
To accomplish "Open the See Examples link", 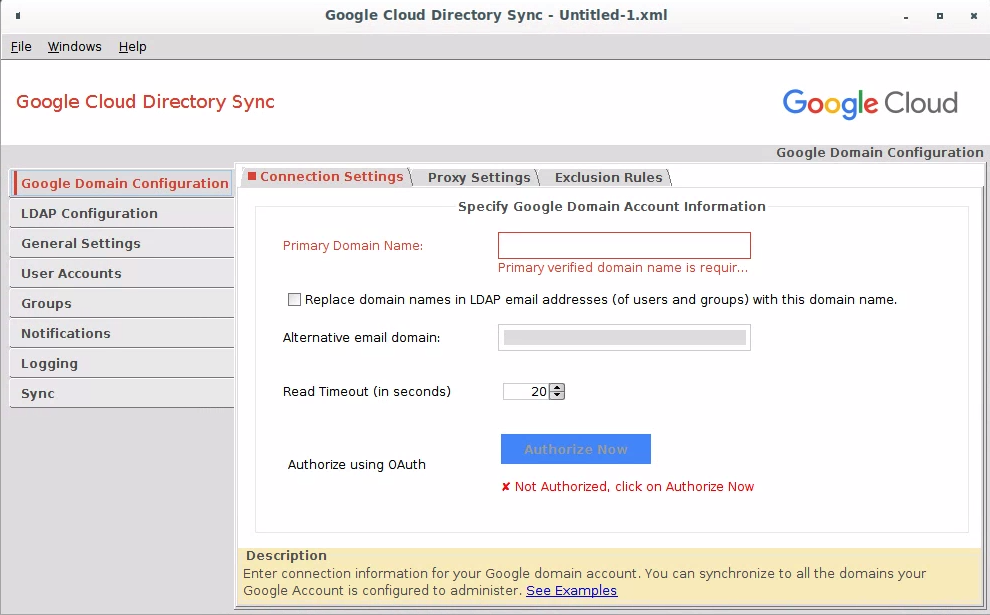I will pyautogui.click(x=571, y=590).
